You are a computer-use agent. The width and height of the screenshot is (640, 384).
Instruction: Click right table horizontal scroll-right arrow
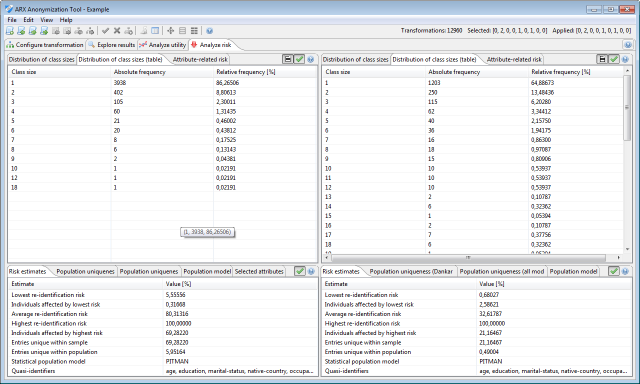(619, 257)
